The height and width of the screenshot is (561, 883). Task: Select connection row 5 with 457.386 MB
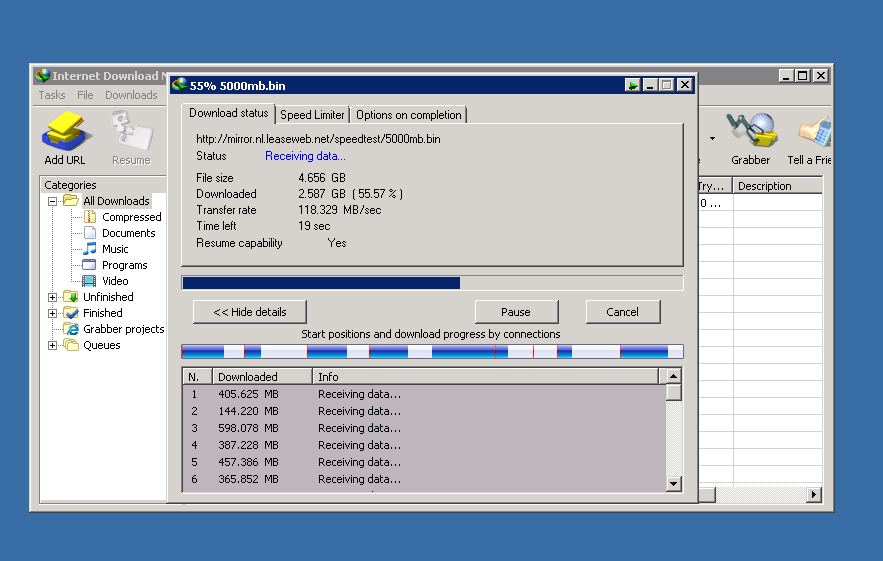(x=424, y=462)
